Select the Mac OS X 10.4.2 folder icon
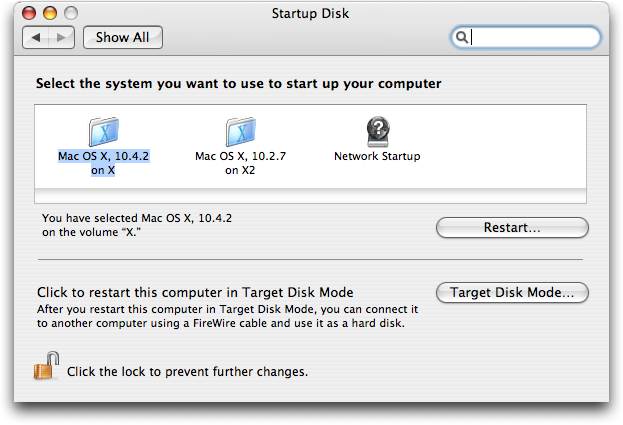The height and width of the screenshot is (425, 623). tap(104, 131)
